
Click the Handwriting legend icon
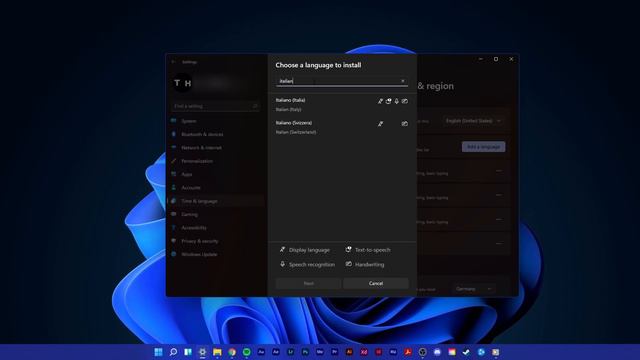pos(349,264)
